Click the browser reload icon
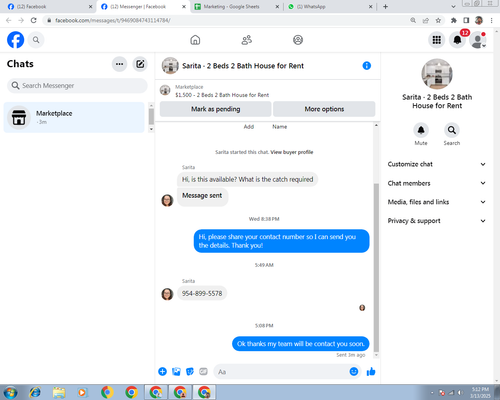500x400 pixels. (33, 20)
